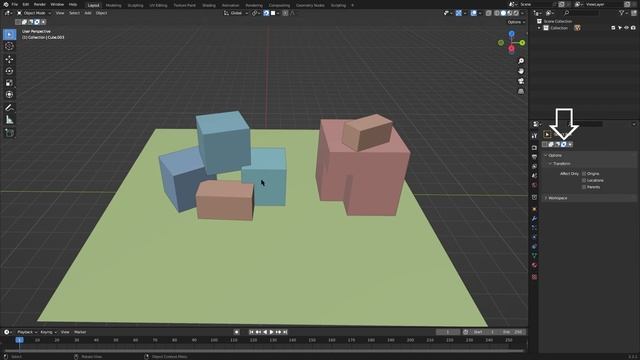This screenshot has width=640, height=360.
Task: Toggle Collection exclude checkbox in the outliner
Action: (613, 28)
